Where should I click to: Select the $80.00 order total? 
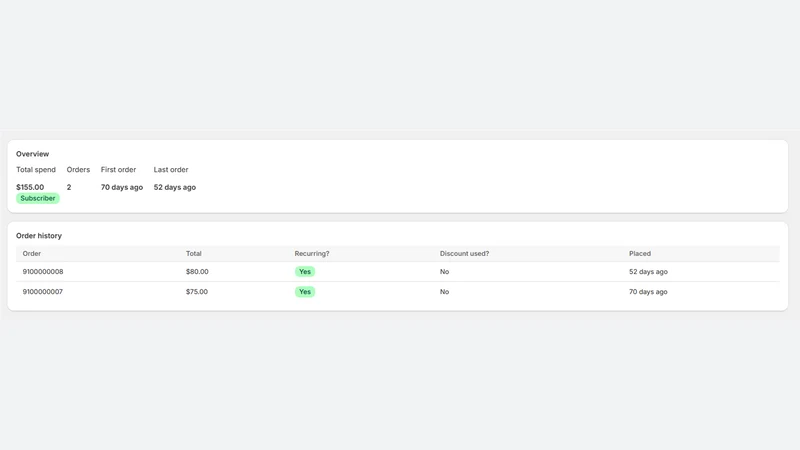point(197,272)
